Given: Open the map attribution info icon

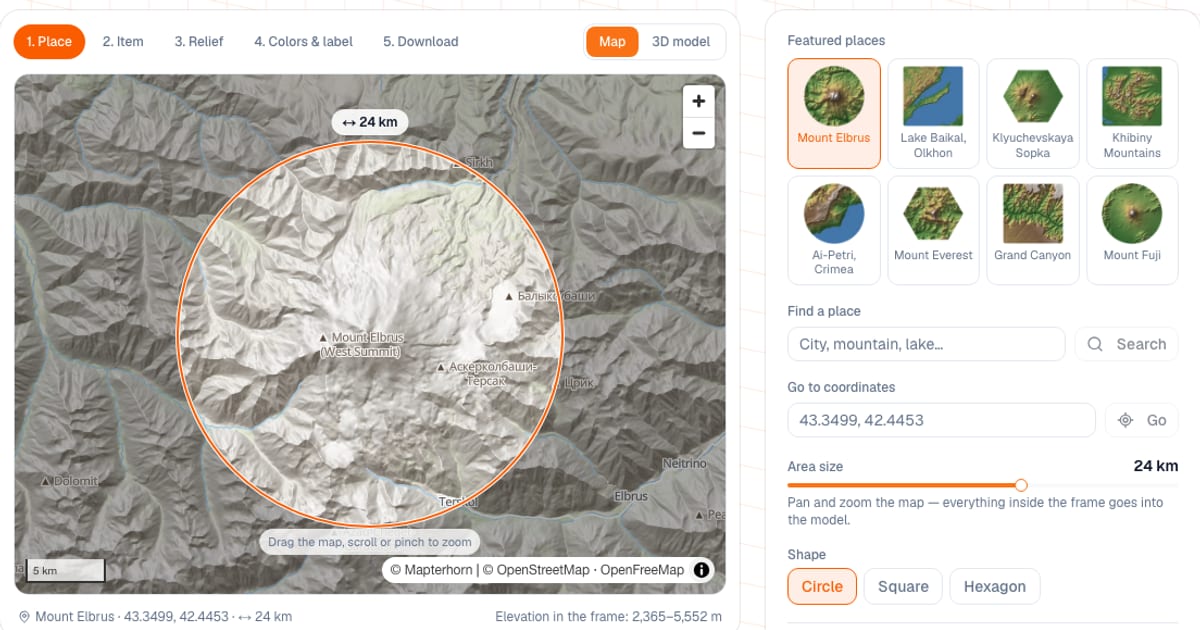Looking at the screenshot, I should (x=702, y=570).
